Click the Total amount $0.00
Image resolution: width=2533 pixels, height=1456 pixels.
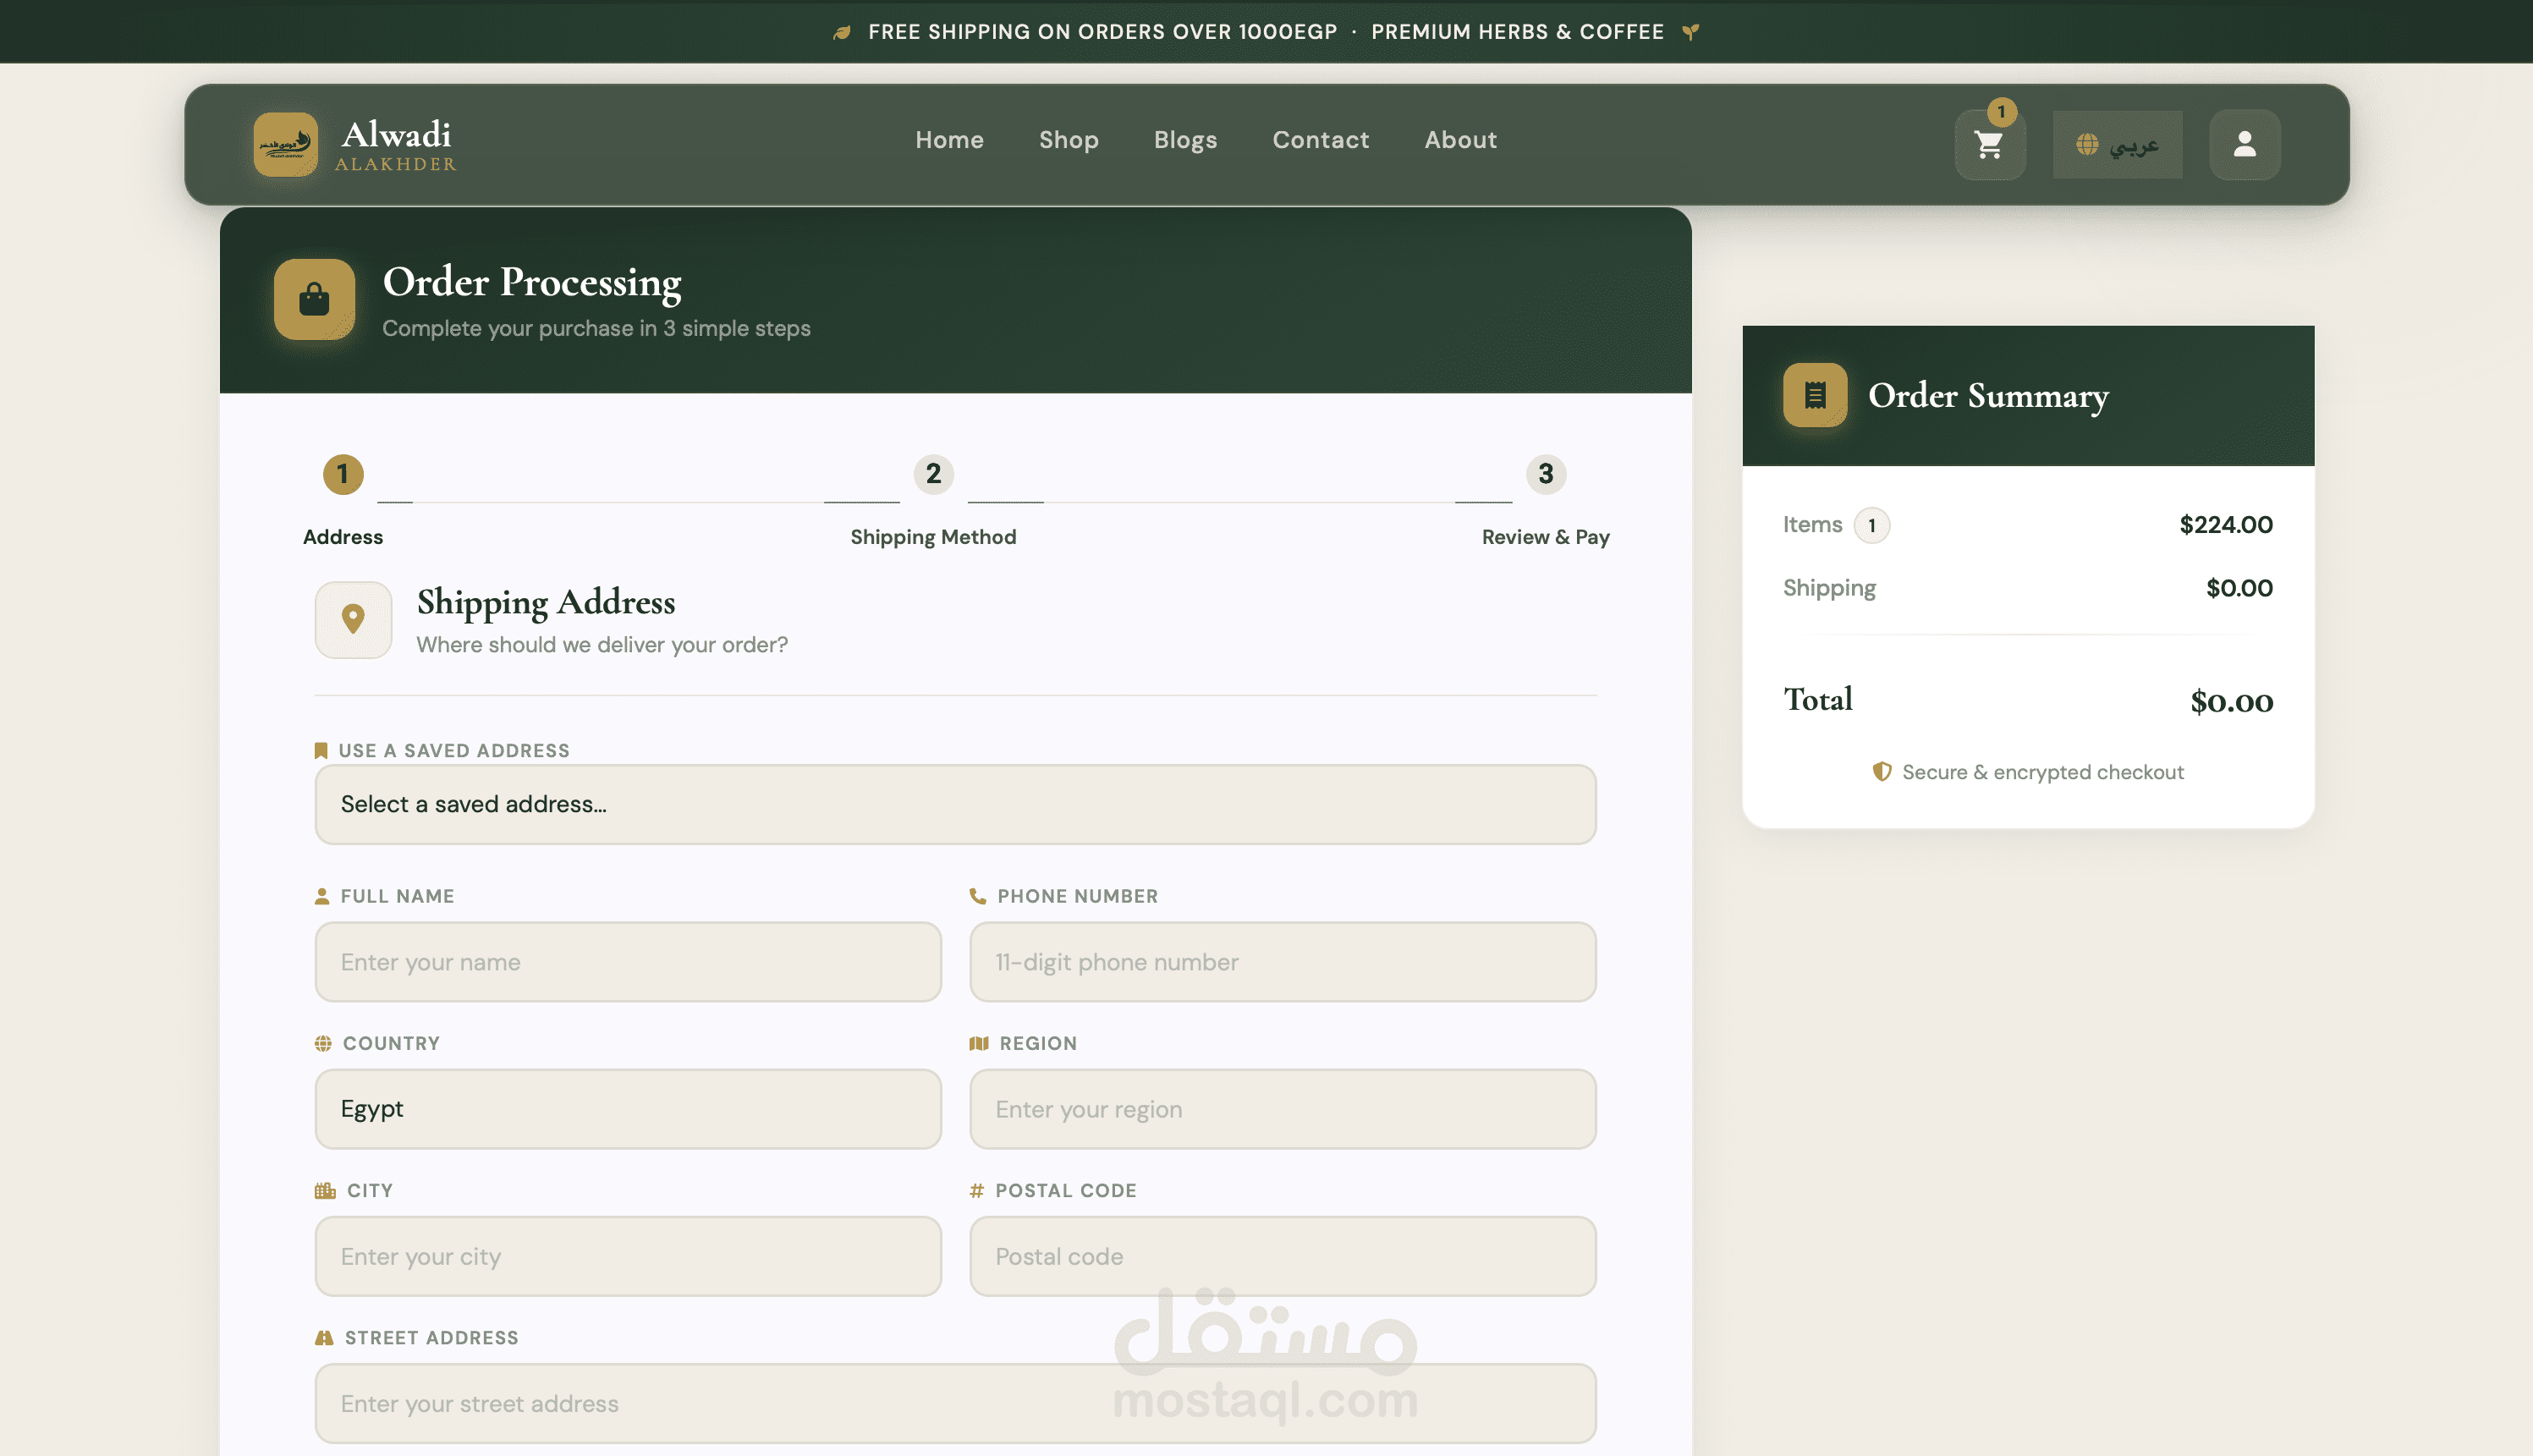point(2231,700)
